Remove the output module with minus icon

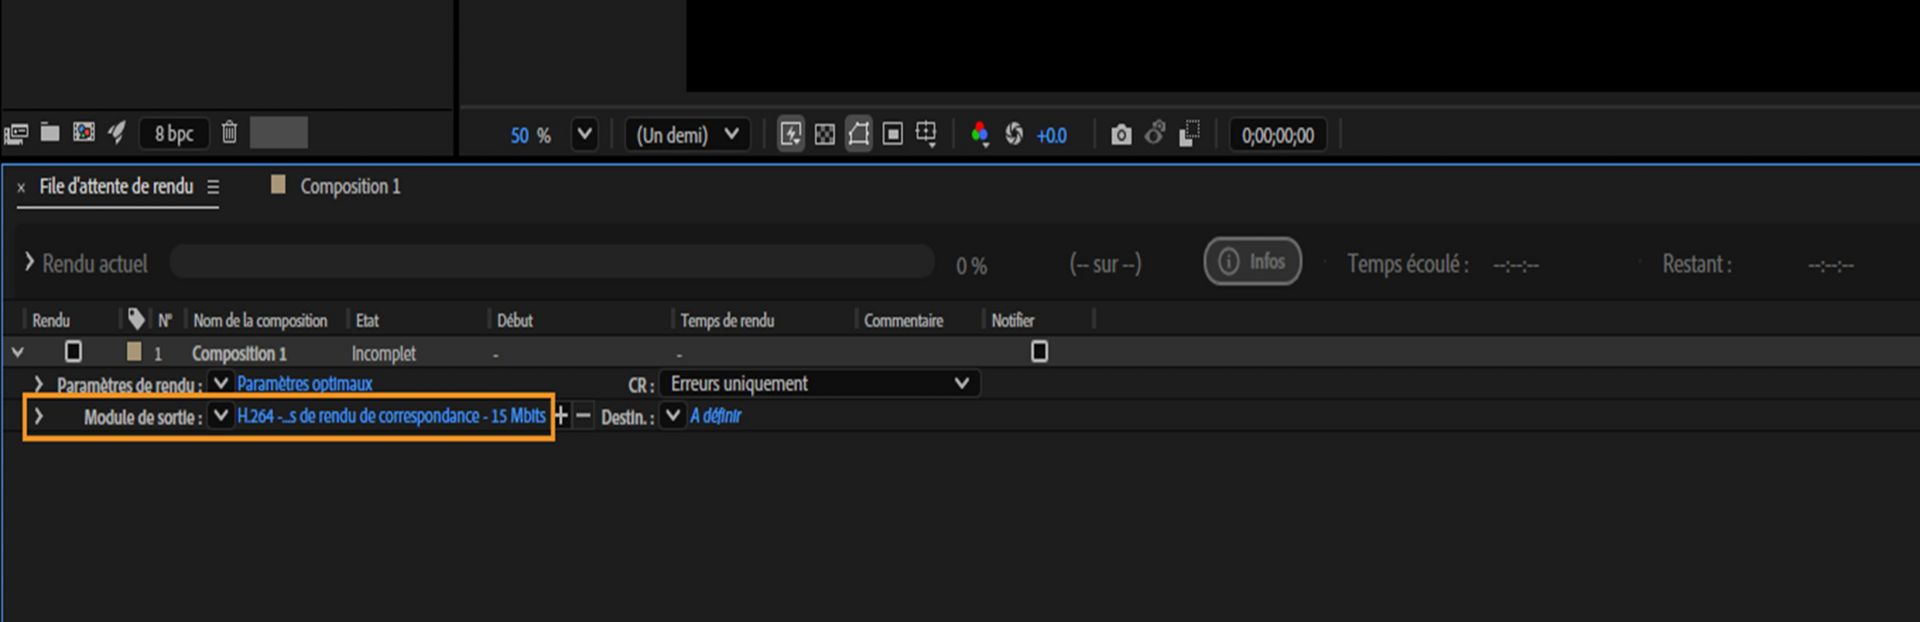pos(583,416)
